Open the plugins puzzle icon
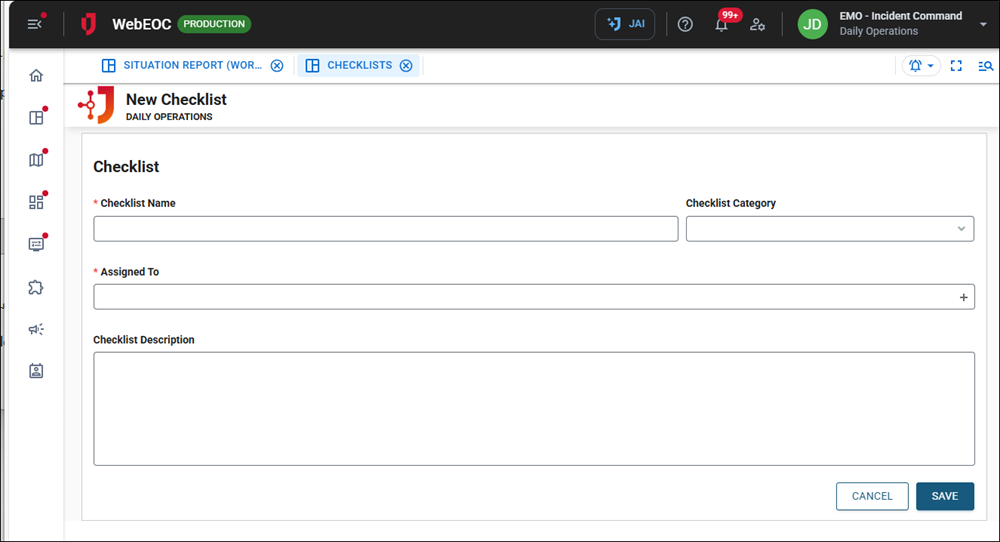 [x=37, y=287]
